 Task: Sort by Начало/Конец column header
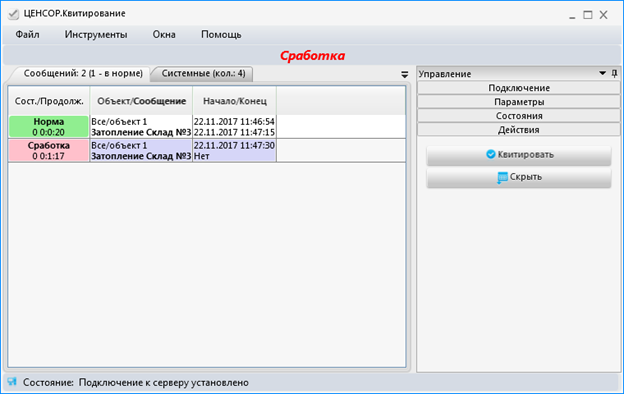[235, 101]
